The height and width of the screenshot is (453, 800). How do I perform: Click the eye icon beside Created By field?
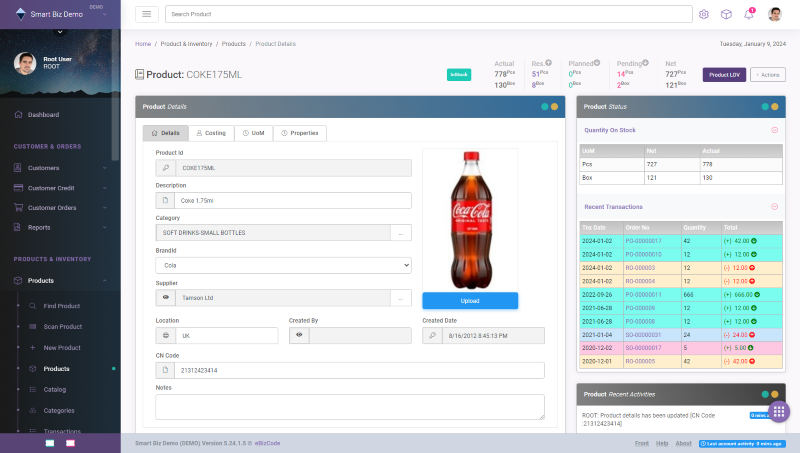point(299,335)
